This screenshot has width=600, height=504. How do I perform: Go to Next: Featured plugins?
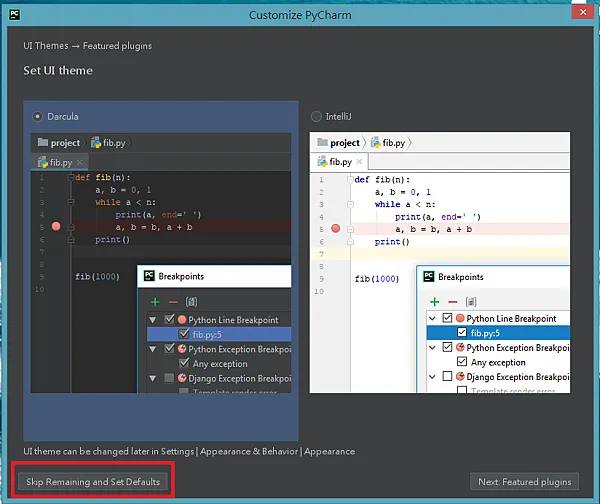pyautogui.click(x=524, y=481)
